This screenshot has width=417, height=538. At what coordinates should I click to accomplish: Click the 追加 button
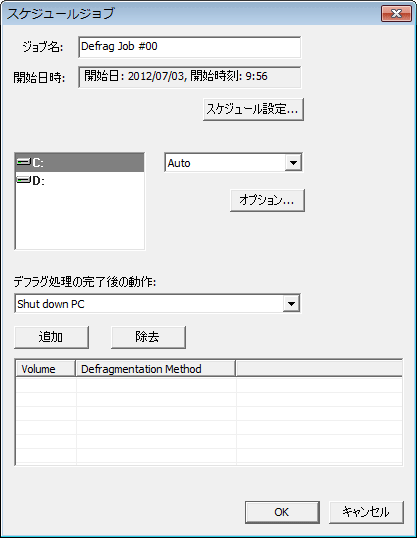coord(51,337)
